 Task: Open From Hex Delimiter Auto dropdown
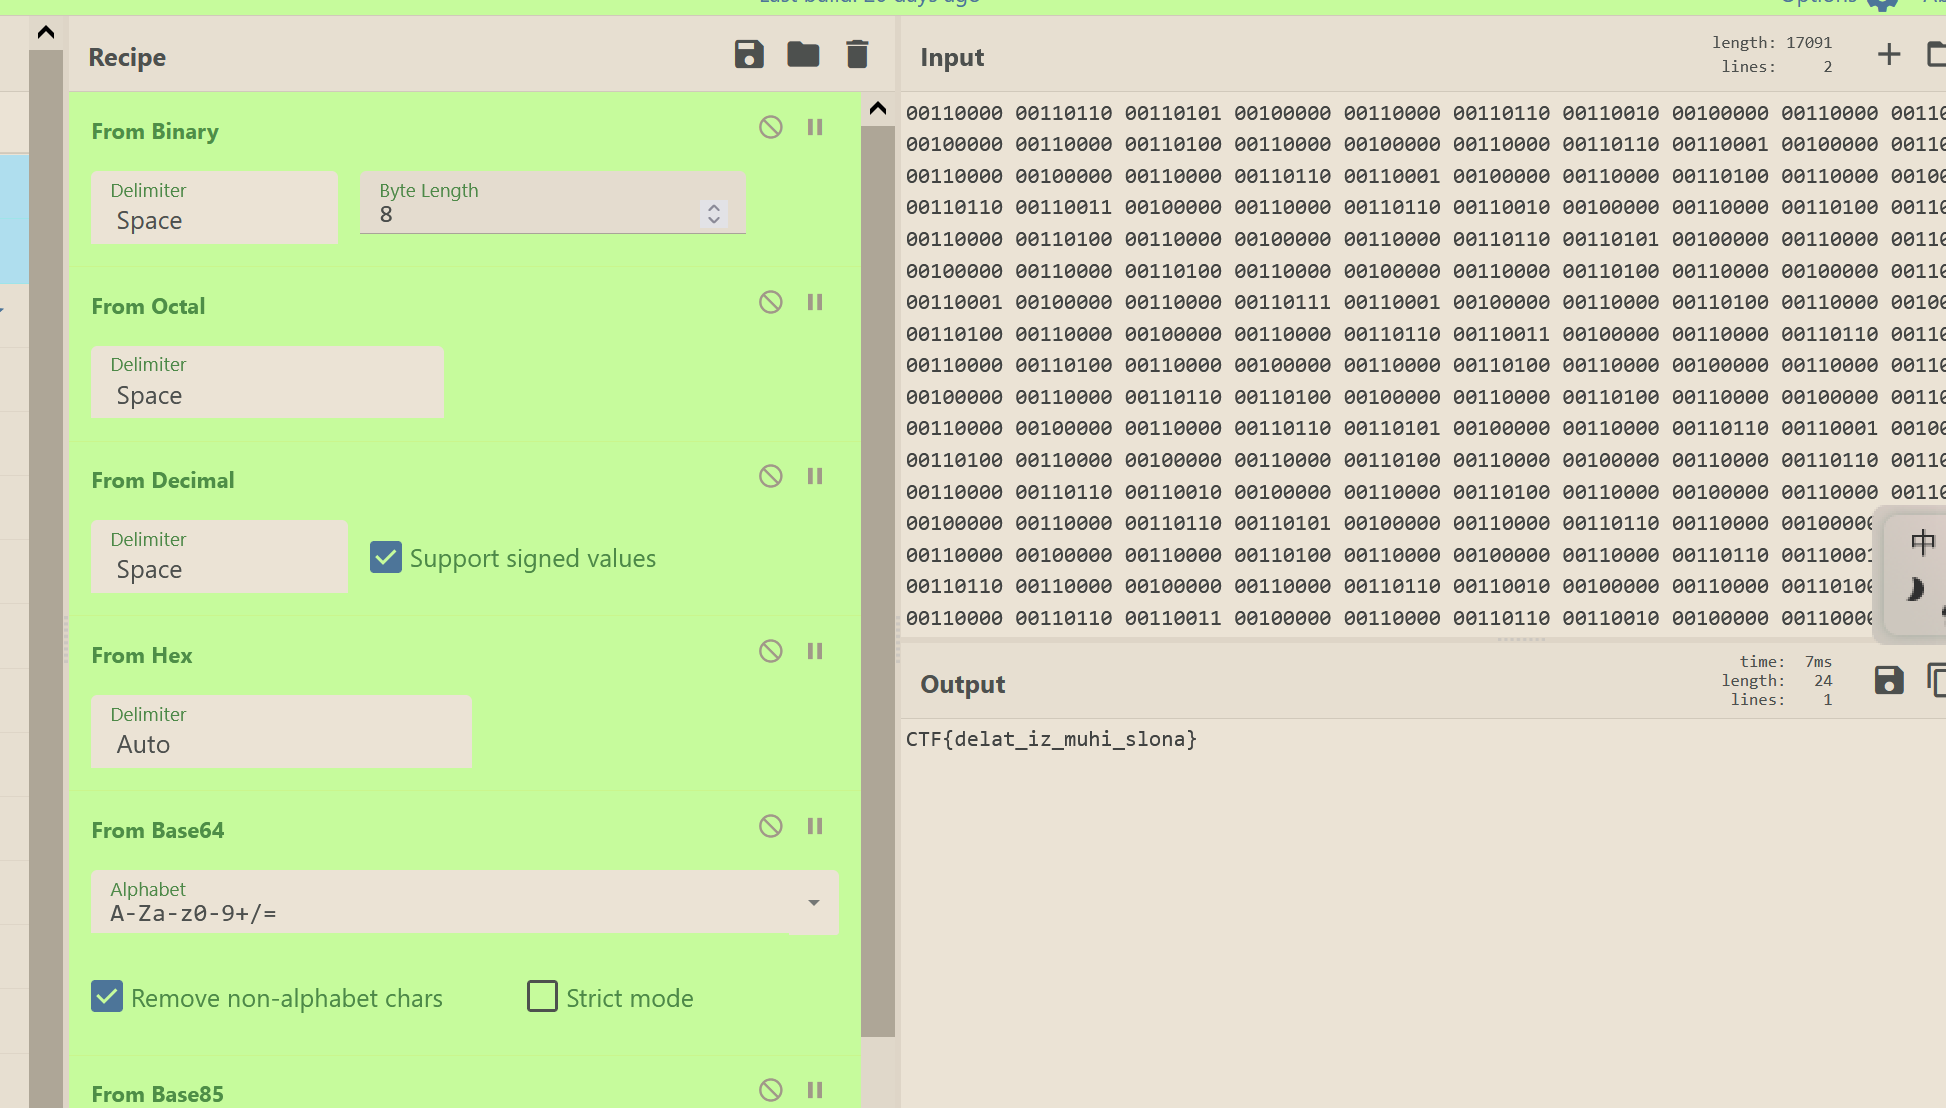(x=281, y=732)
